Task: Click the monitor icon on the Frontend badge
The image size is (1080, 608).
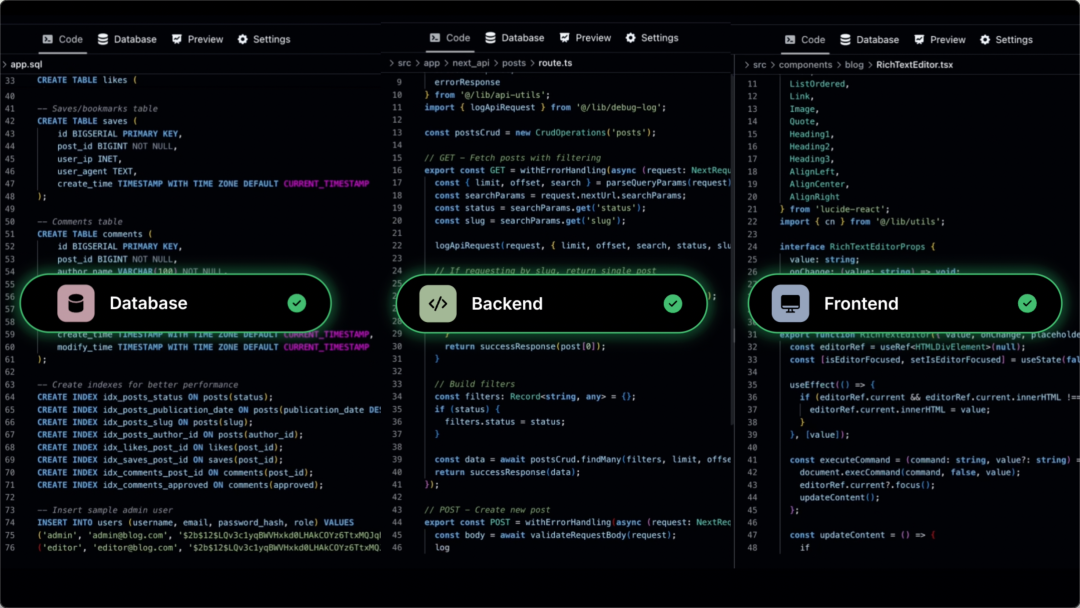Action: (790, 303)
